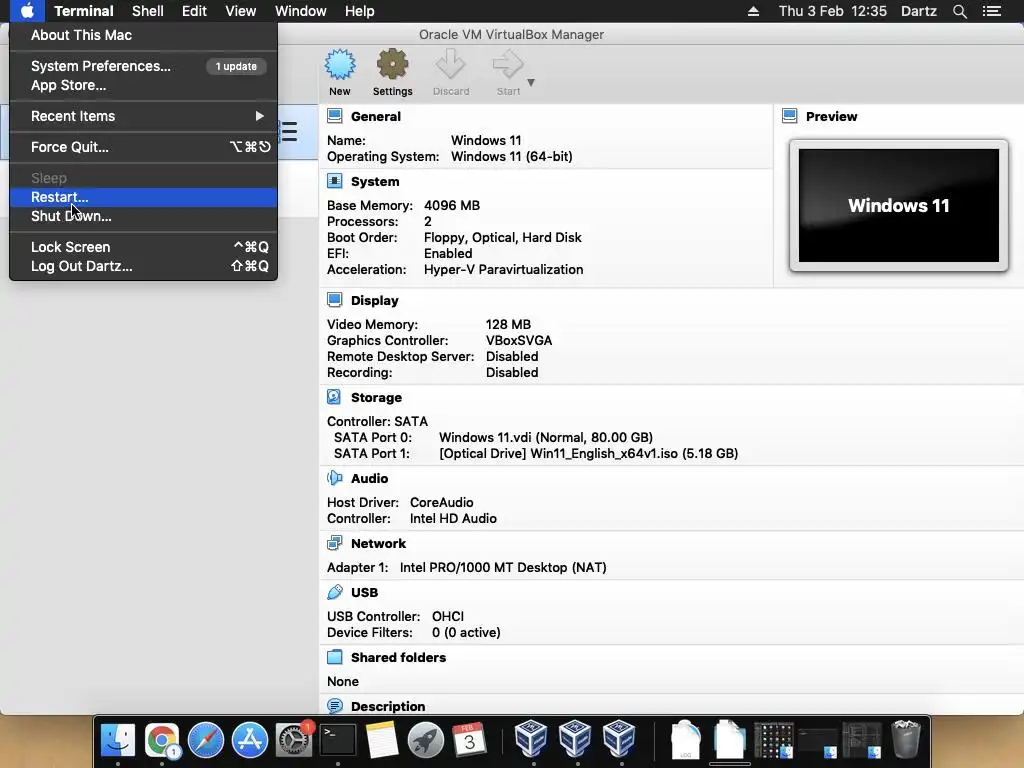Click the Thu 3 Feb 12:35 clock
This screenshot has width=1024, height=768.
(833, 11)
